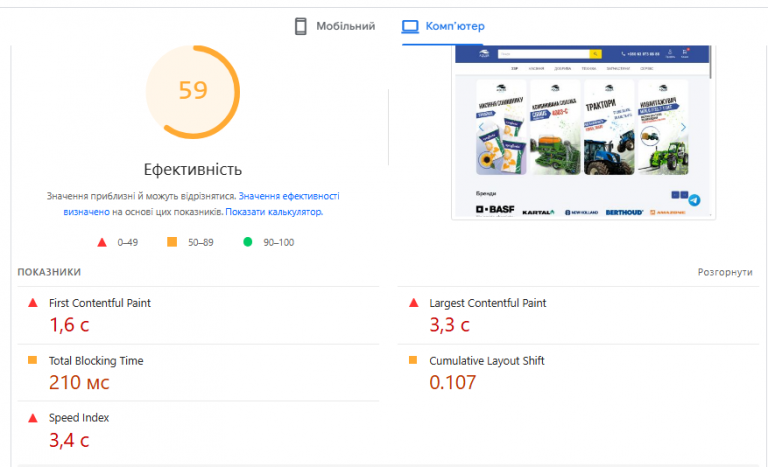Click the mobile phone icon
This screenshot has height=467, width=768.
click(x=300, y=27)
